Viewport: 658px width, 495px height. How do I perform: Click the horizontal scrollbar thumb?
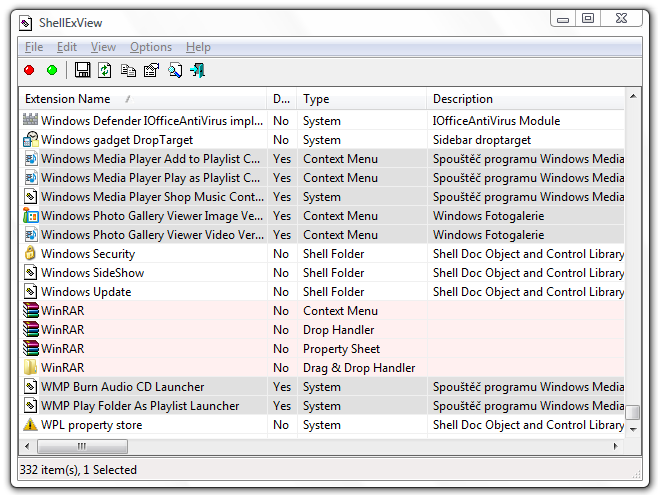82,446
